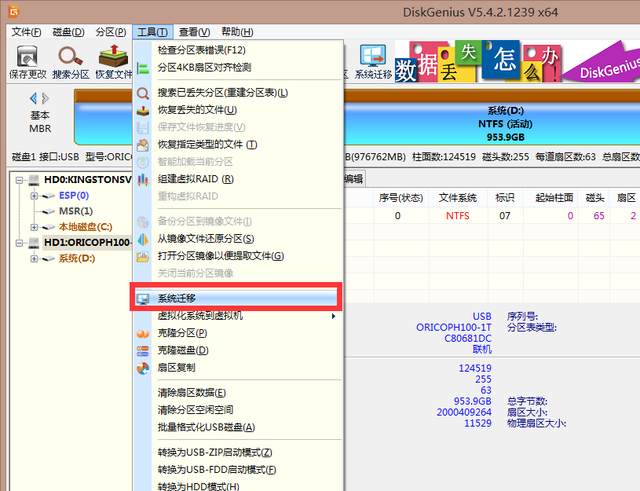
Task: Click the DiskGenius data recovery banner ad
Action: coord(517,61)
